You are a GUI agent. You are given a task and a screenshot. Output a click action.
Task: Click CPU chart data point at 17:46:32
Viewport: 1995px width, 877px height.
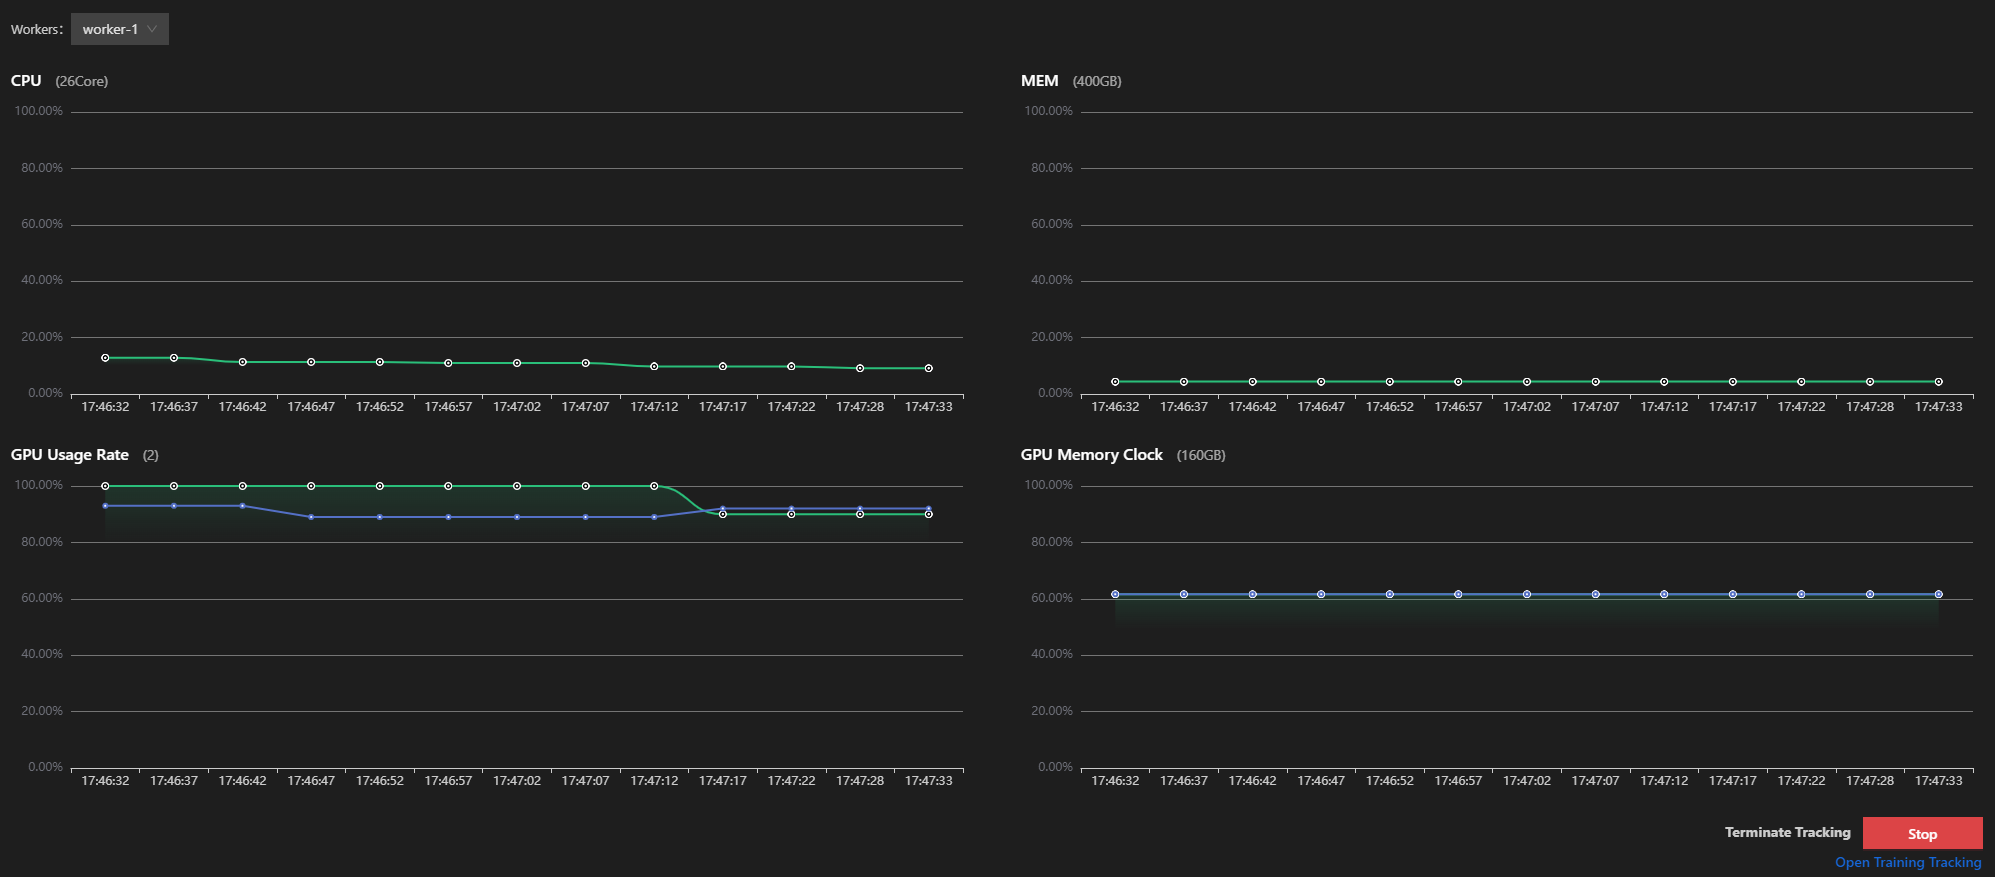pos(105,358)
